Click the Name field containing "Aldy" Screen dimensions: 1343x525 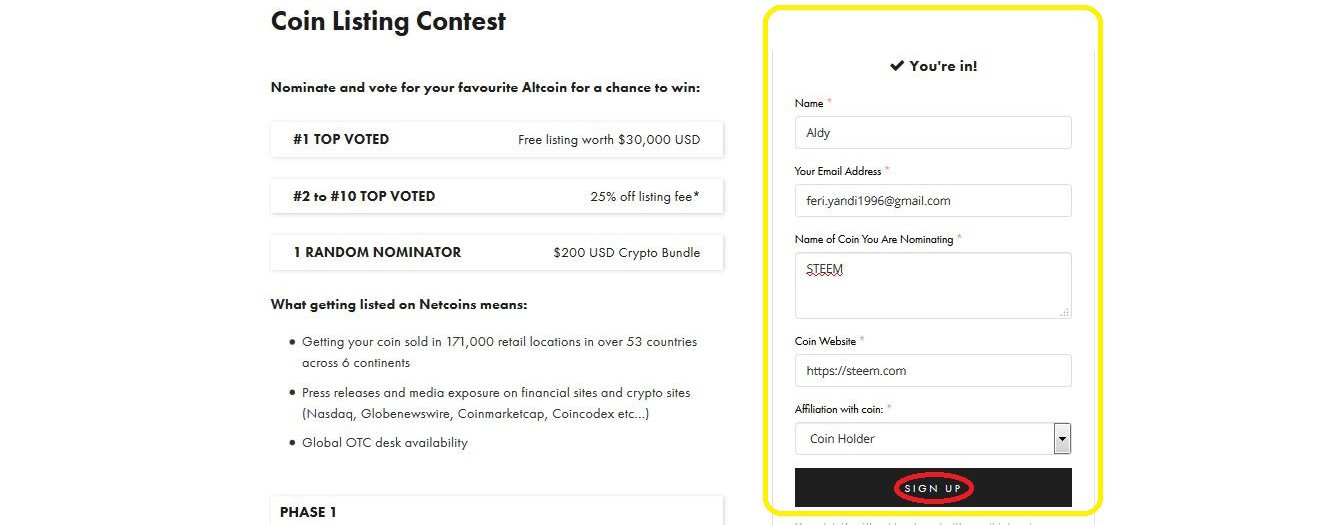pyautogui.click(x=932, y=133)
